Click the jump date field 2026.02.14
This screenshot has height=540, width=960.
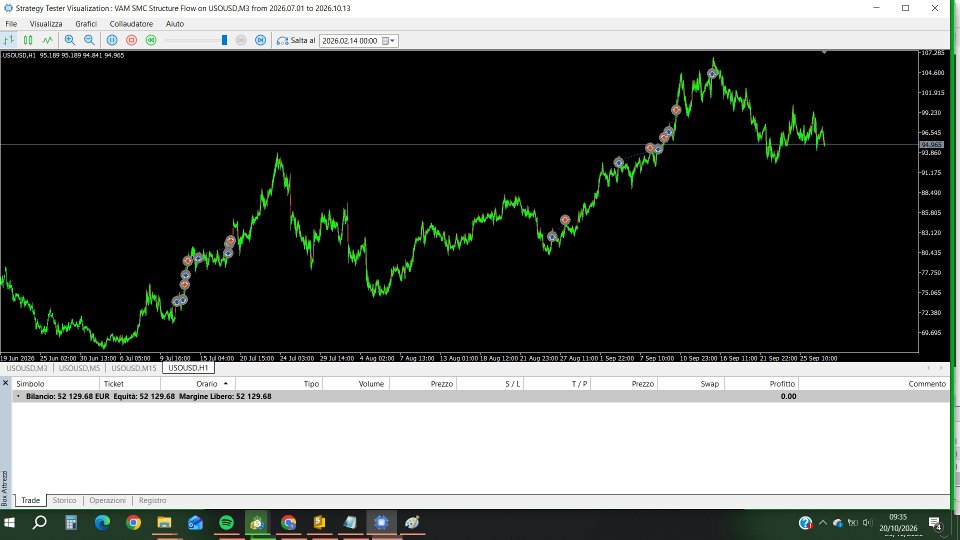350,41
